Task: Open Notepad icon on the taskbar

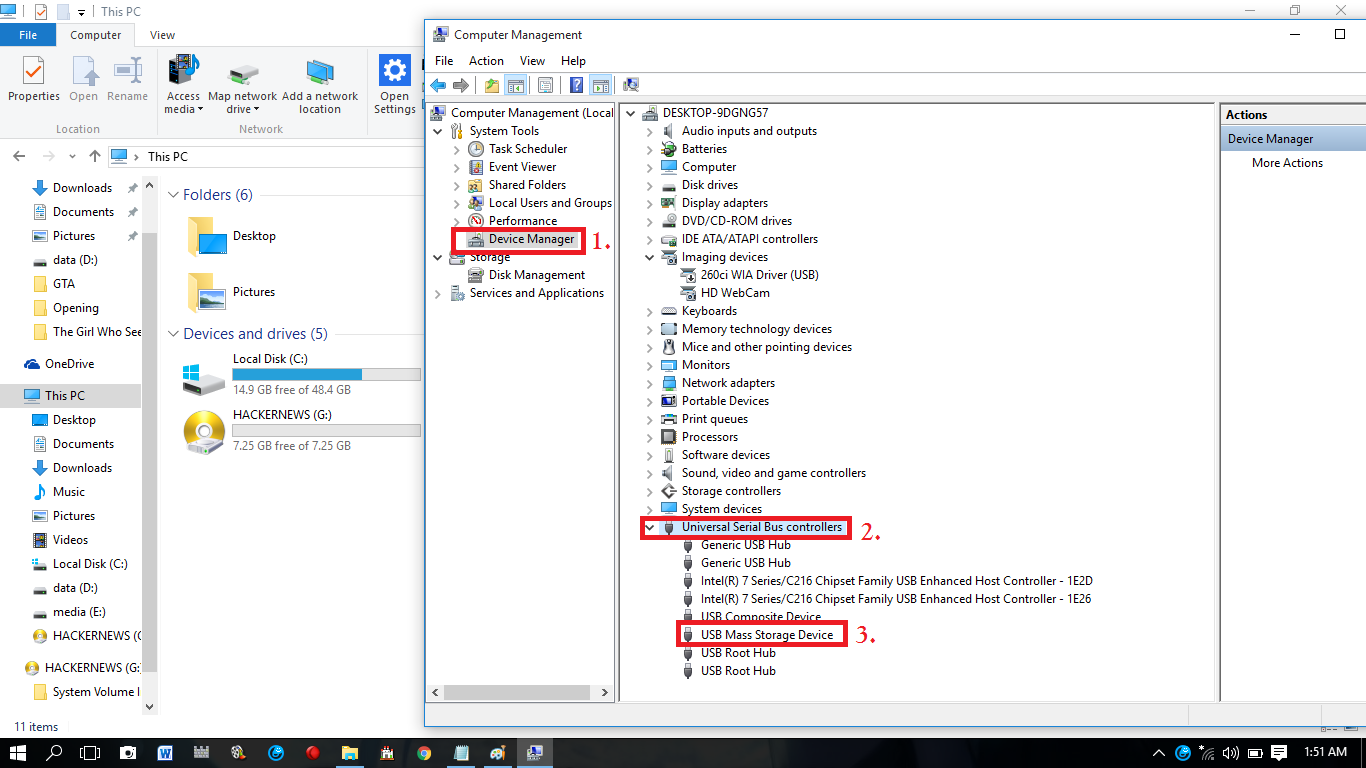Action: click(x=461, y=752)
